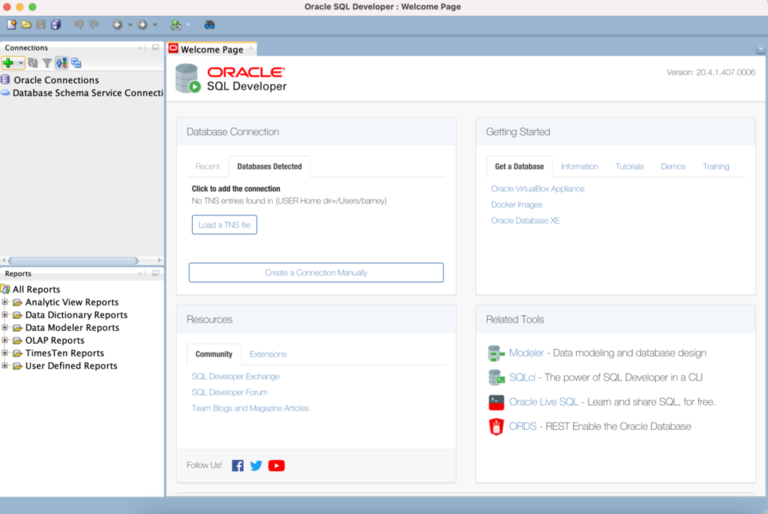Open the Forward history dropdown arrow
Screen dimensions: 768x514
tap(155, 24)
